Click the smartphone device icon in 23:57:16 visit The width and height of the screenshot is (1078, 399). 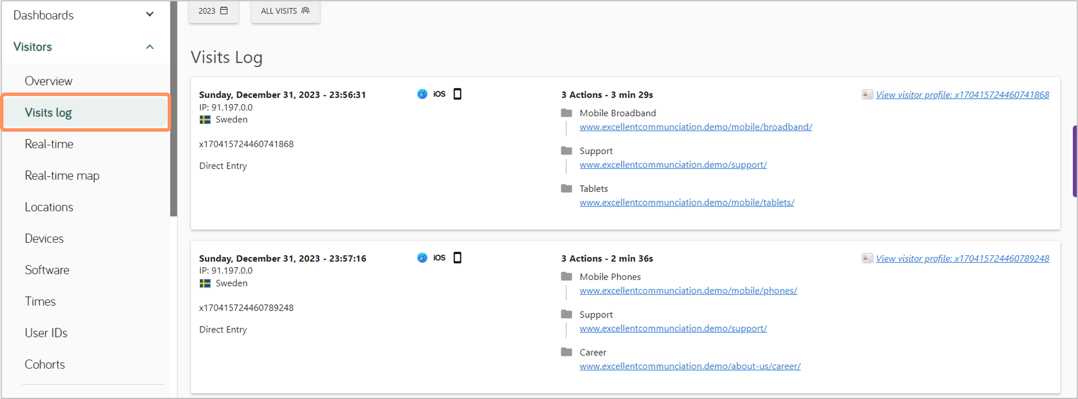point(457,257)
